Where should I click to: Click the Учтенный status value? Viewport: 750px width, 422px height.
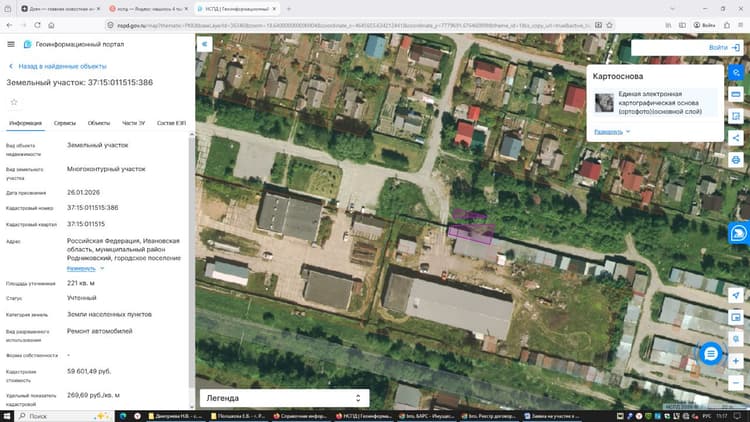tap(81, 298)
